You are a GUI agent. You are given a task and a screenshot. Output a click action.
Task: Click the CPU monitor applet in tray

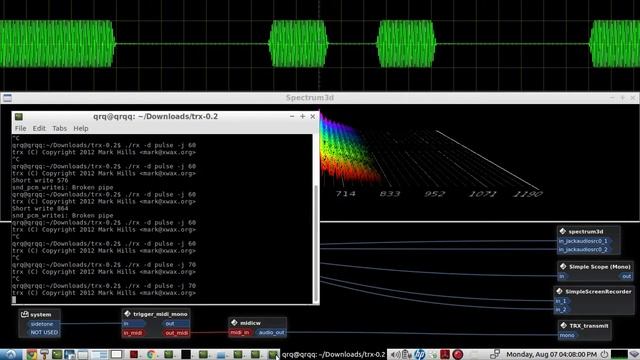pos(619,354)
